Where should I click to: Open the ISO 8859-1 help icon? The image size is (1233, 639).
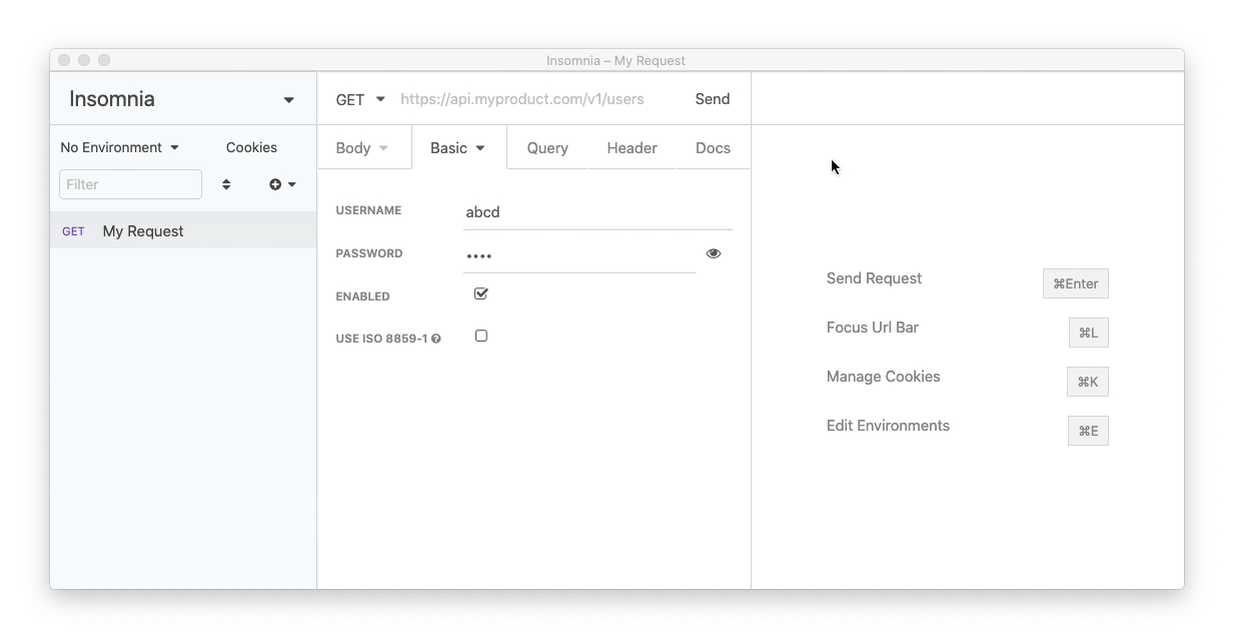pyautogui.click(x=436, y=339)
